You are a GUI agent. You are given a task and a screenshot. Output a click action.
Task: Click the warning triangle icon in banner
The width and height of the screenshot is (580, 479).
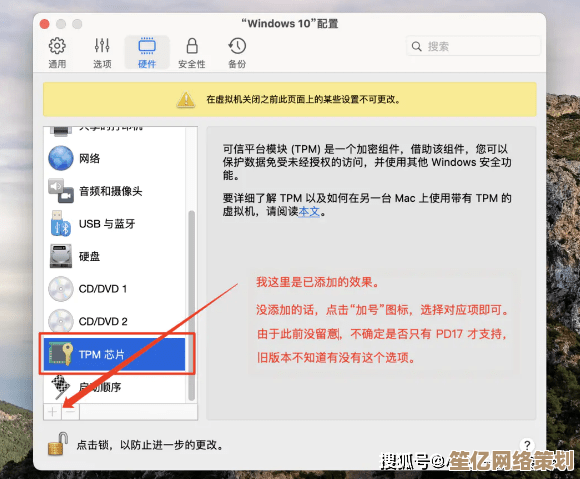[x=186, y=99]
